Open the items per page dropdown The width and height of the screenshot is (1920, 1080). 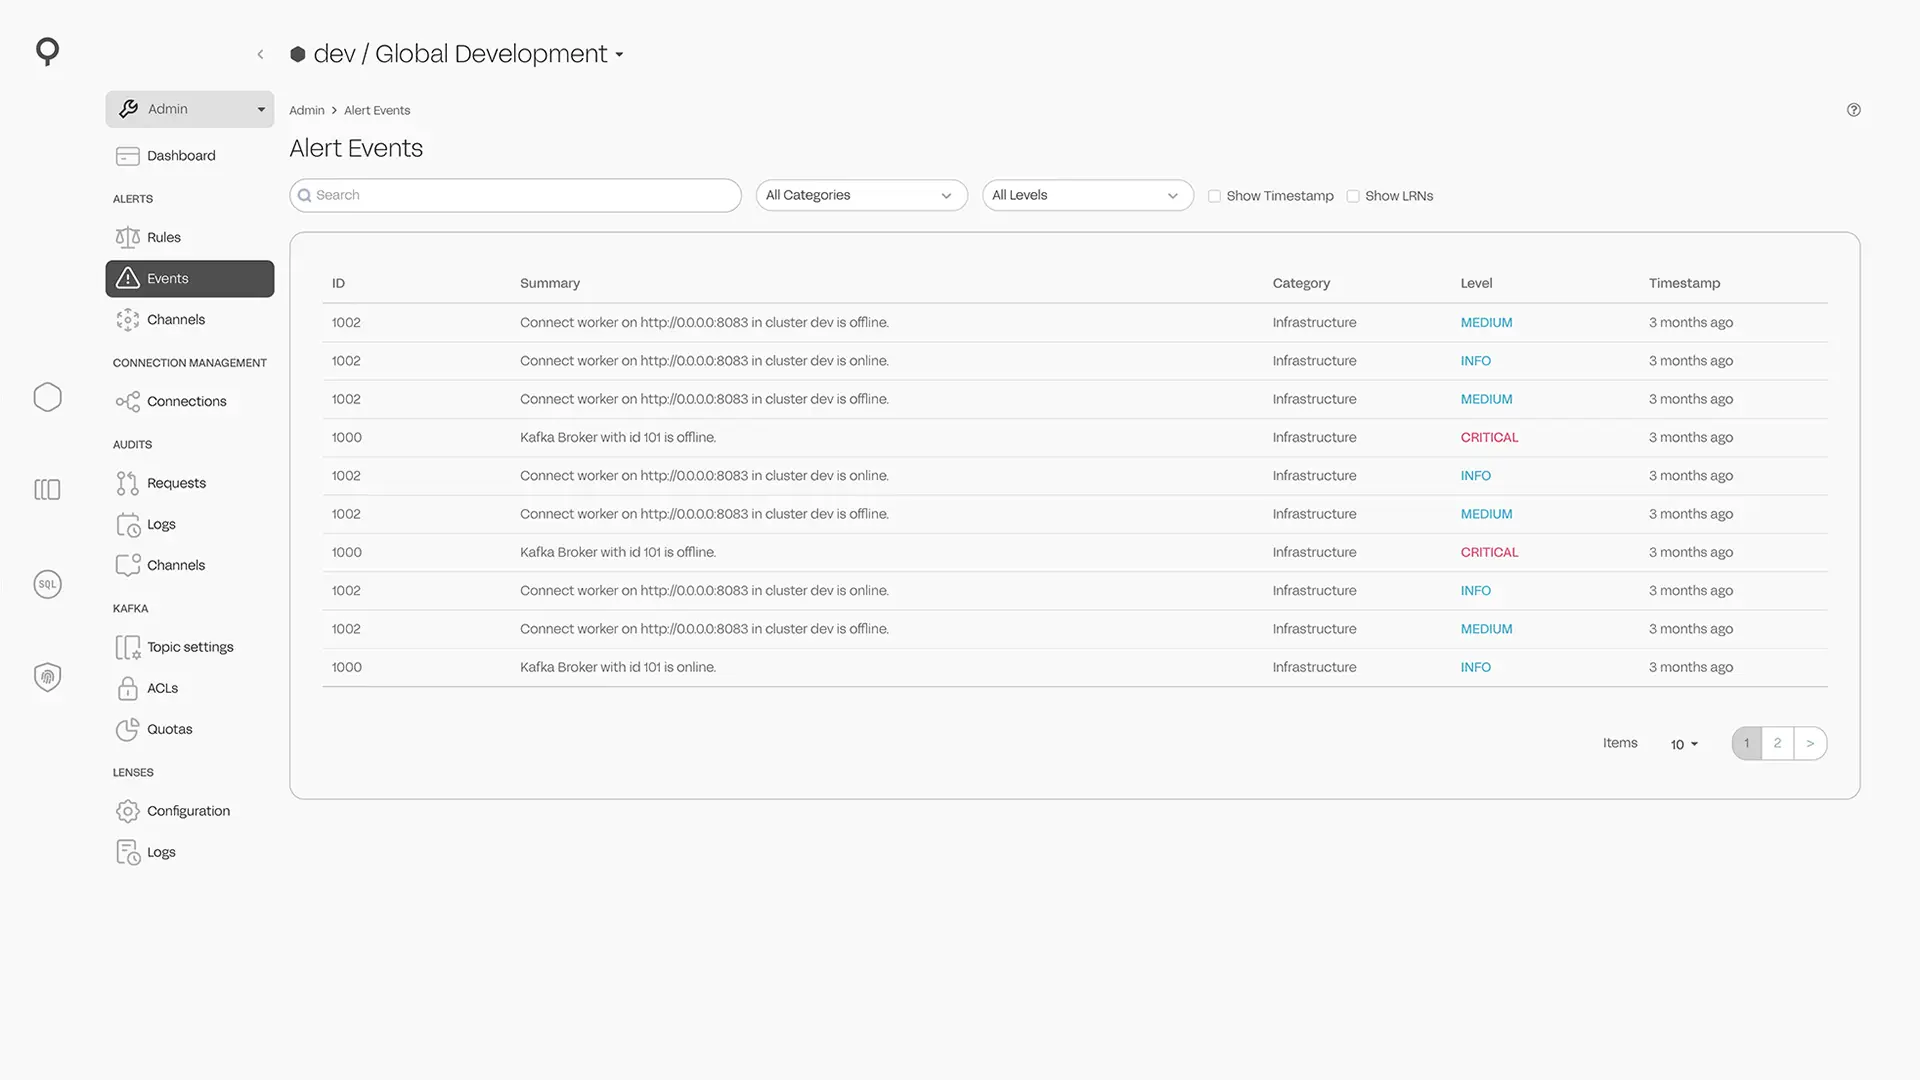[x=1684, y=744]
